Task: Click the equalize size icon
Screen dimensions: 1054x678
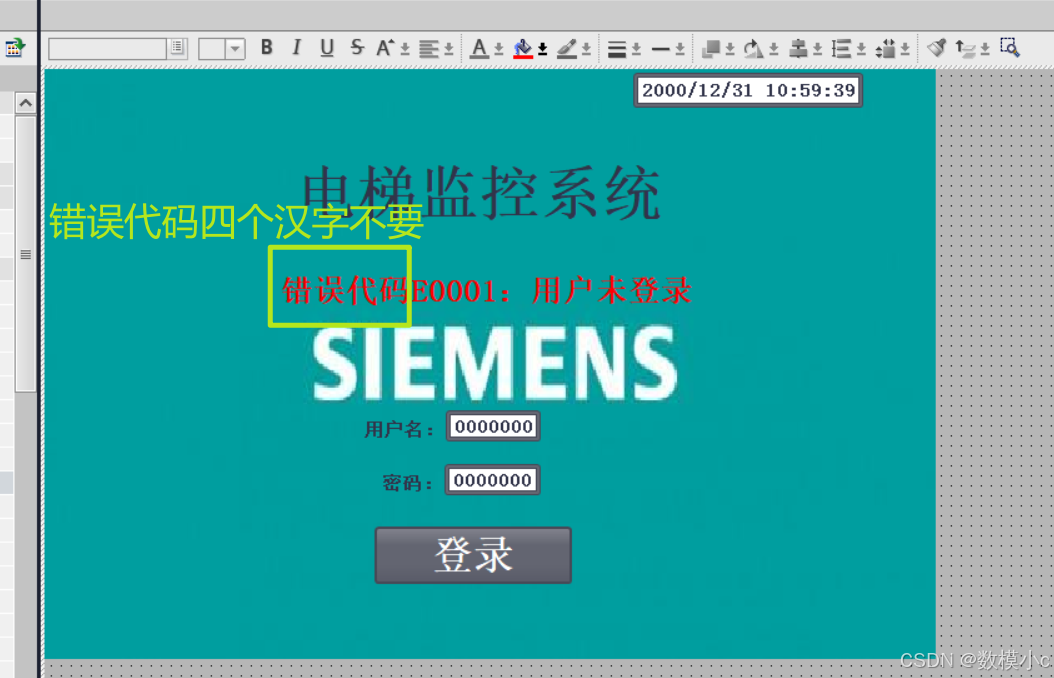Action: (886, 48)
